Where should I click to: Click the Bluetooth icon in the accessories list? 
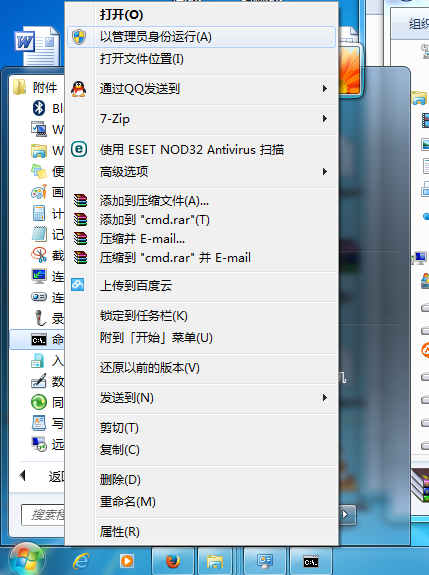point(39,108)
